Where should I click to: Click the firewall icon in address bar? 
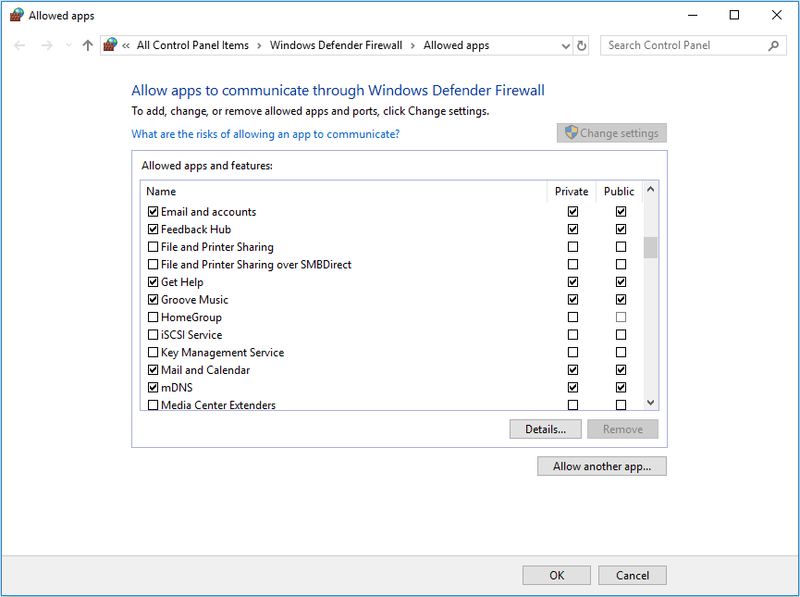coord(110,45)
